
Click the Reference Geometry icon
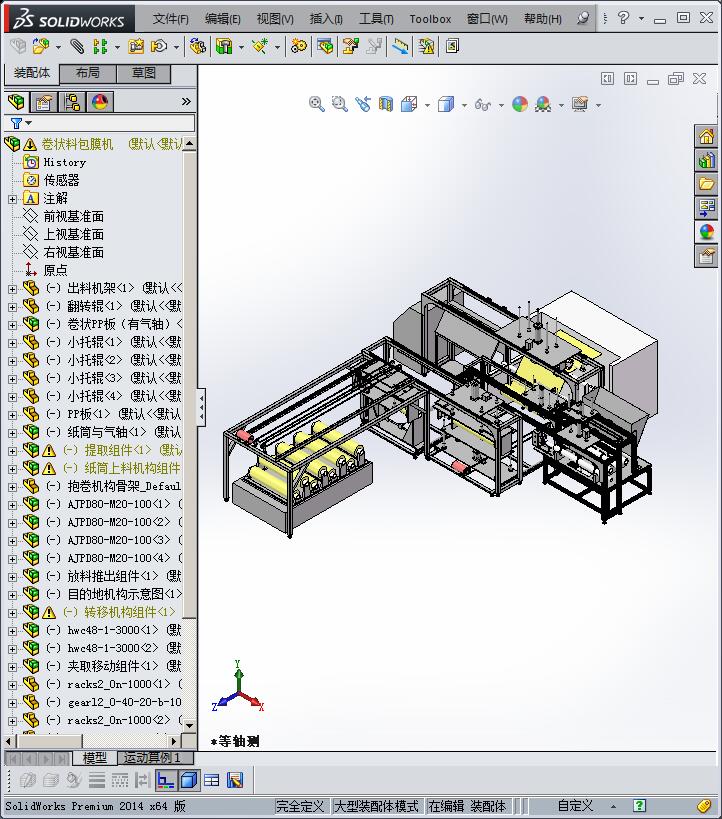[260, 46]
